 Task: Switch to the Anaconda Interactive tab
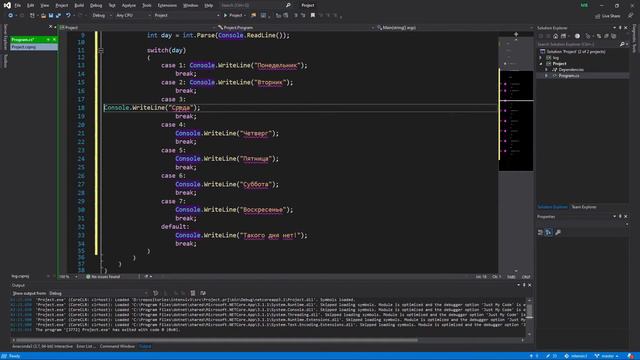pos(42,347)
